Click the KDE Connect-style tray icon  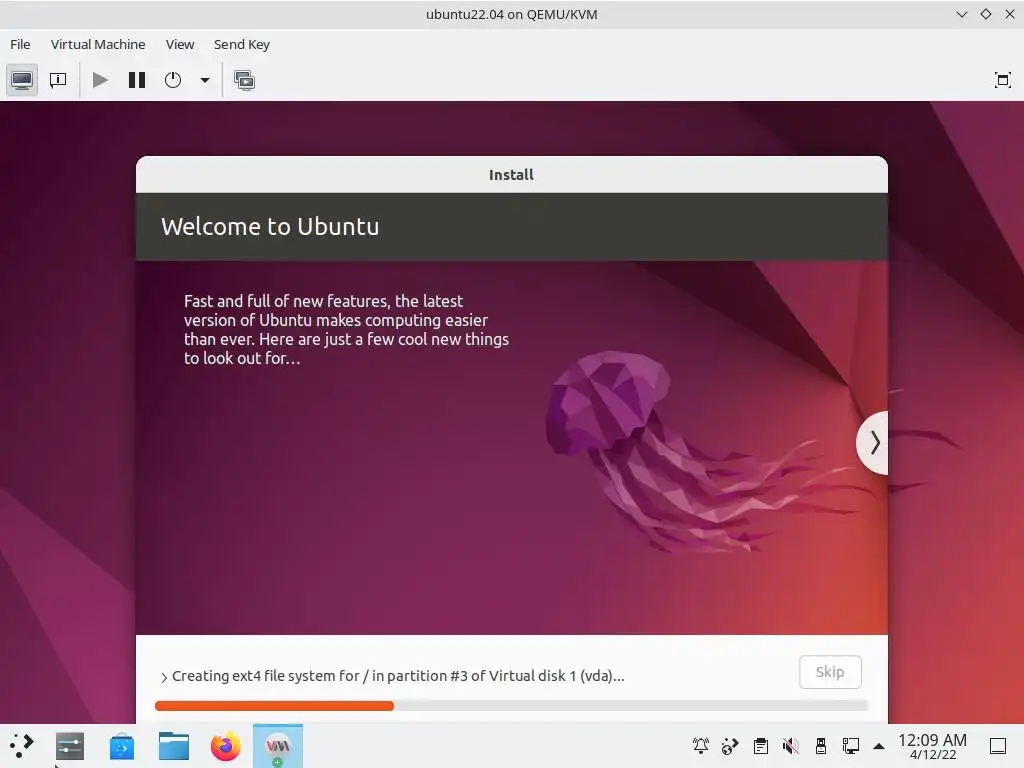(x=730, y=745)
